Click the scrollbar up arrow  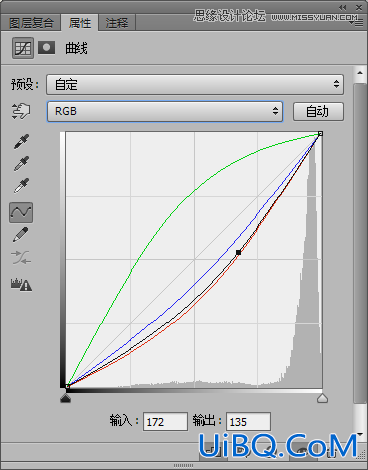[x=360, y=72]
